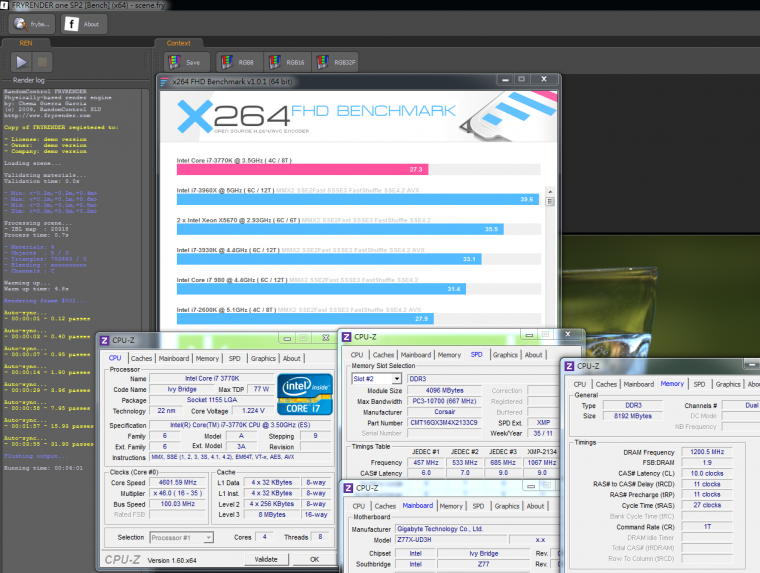Switch to the Caches tab in CPU-Z processor window
This screenshot has height=573, width=760.
point(142,358)
